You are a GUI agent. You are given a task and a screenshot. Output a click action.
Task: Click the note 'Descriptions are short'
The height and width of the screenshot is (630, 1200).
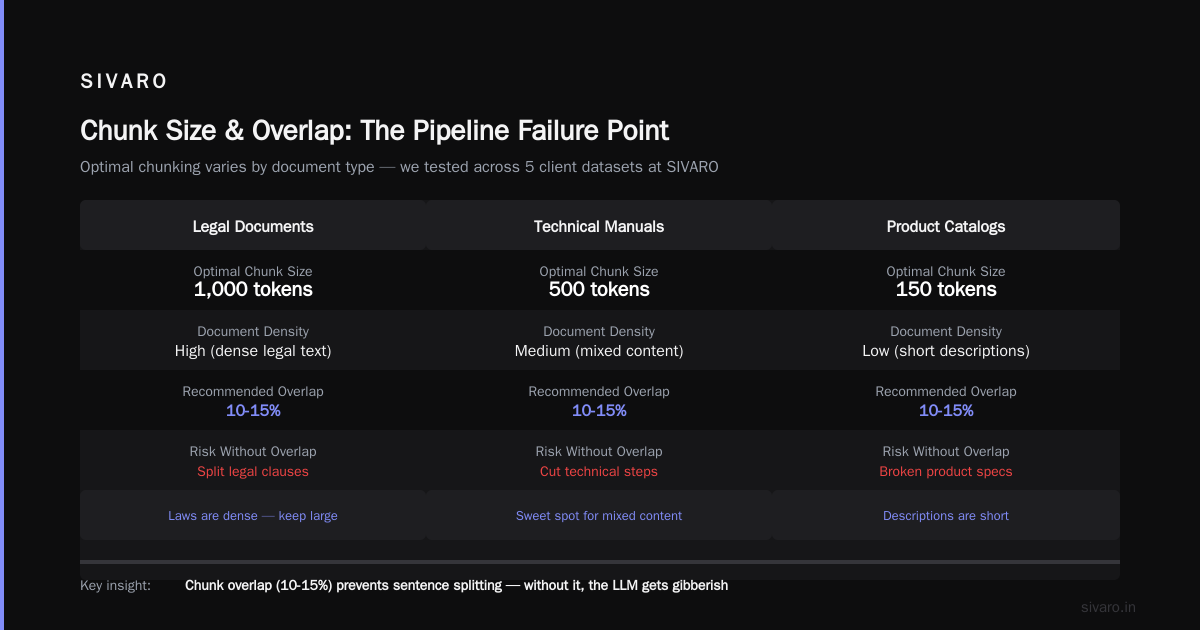coord(946,516)
